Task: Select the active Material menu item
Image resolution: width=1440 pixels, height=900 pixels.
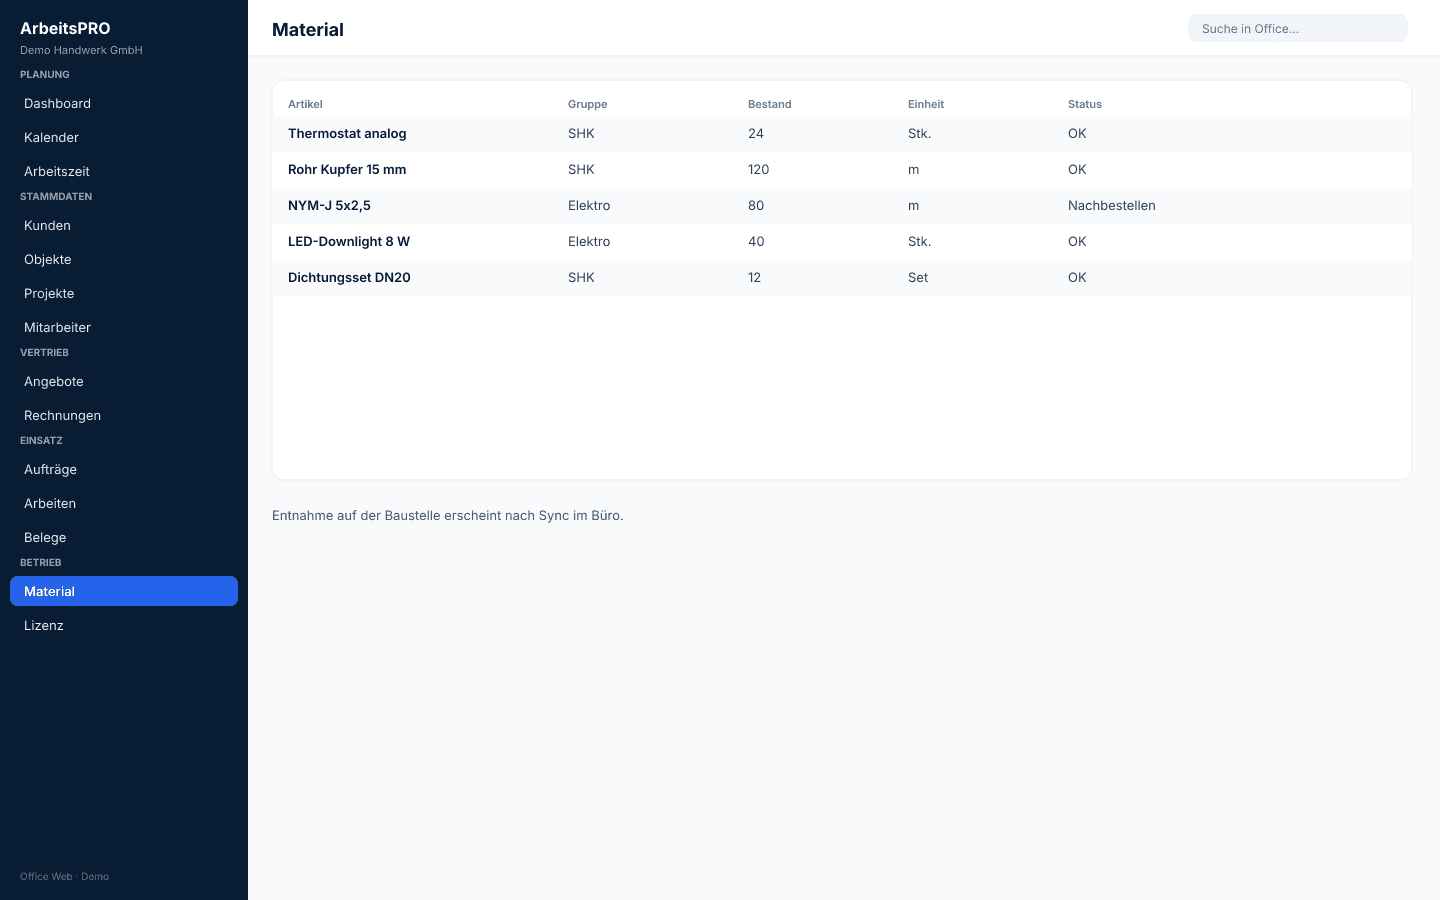Action: coord(124,591)
